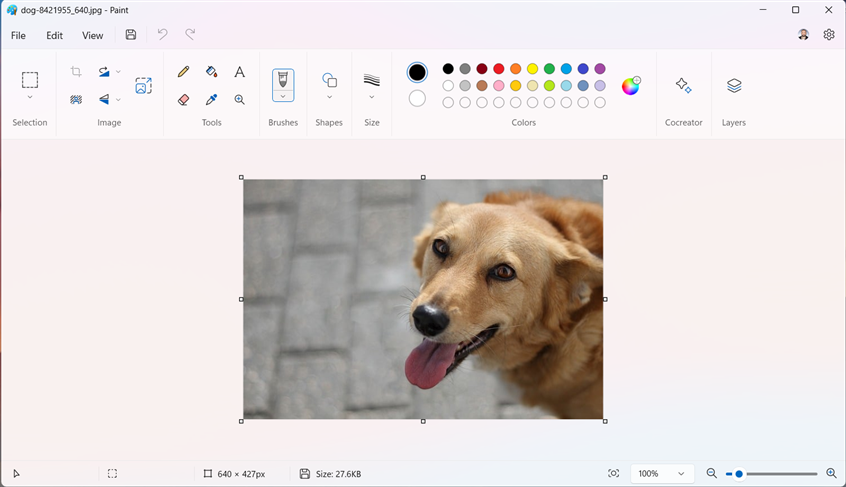Choose the red color swatch
Viewport: 846px width, 487px height.
point(499,69)
